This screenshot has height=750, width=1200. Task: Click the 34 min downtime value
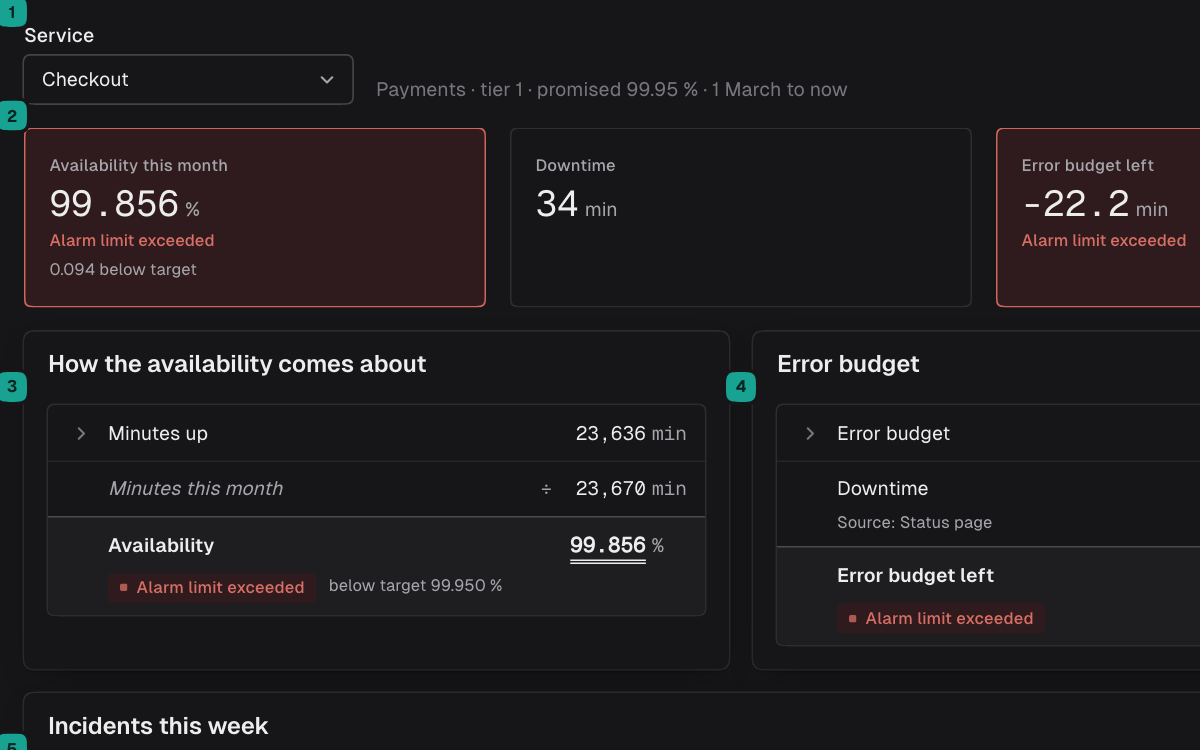pos(576,205)
